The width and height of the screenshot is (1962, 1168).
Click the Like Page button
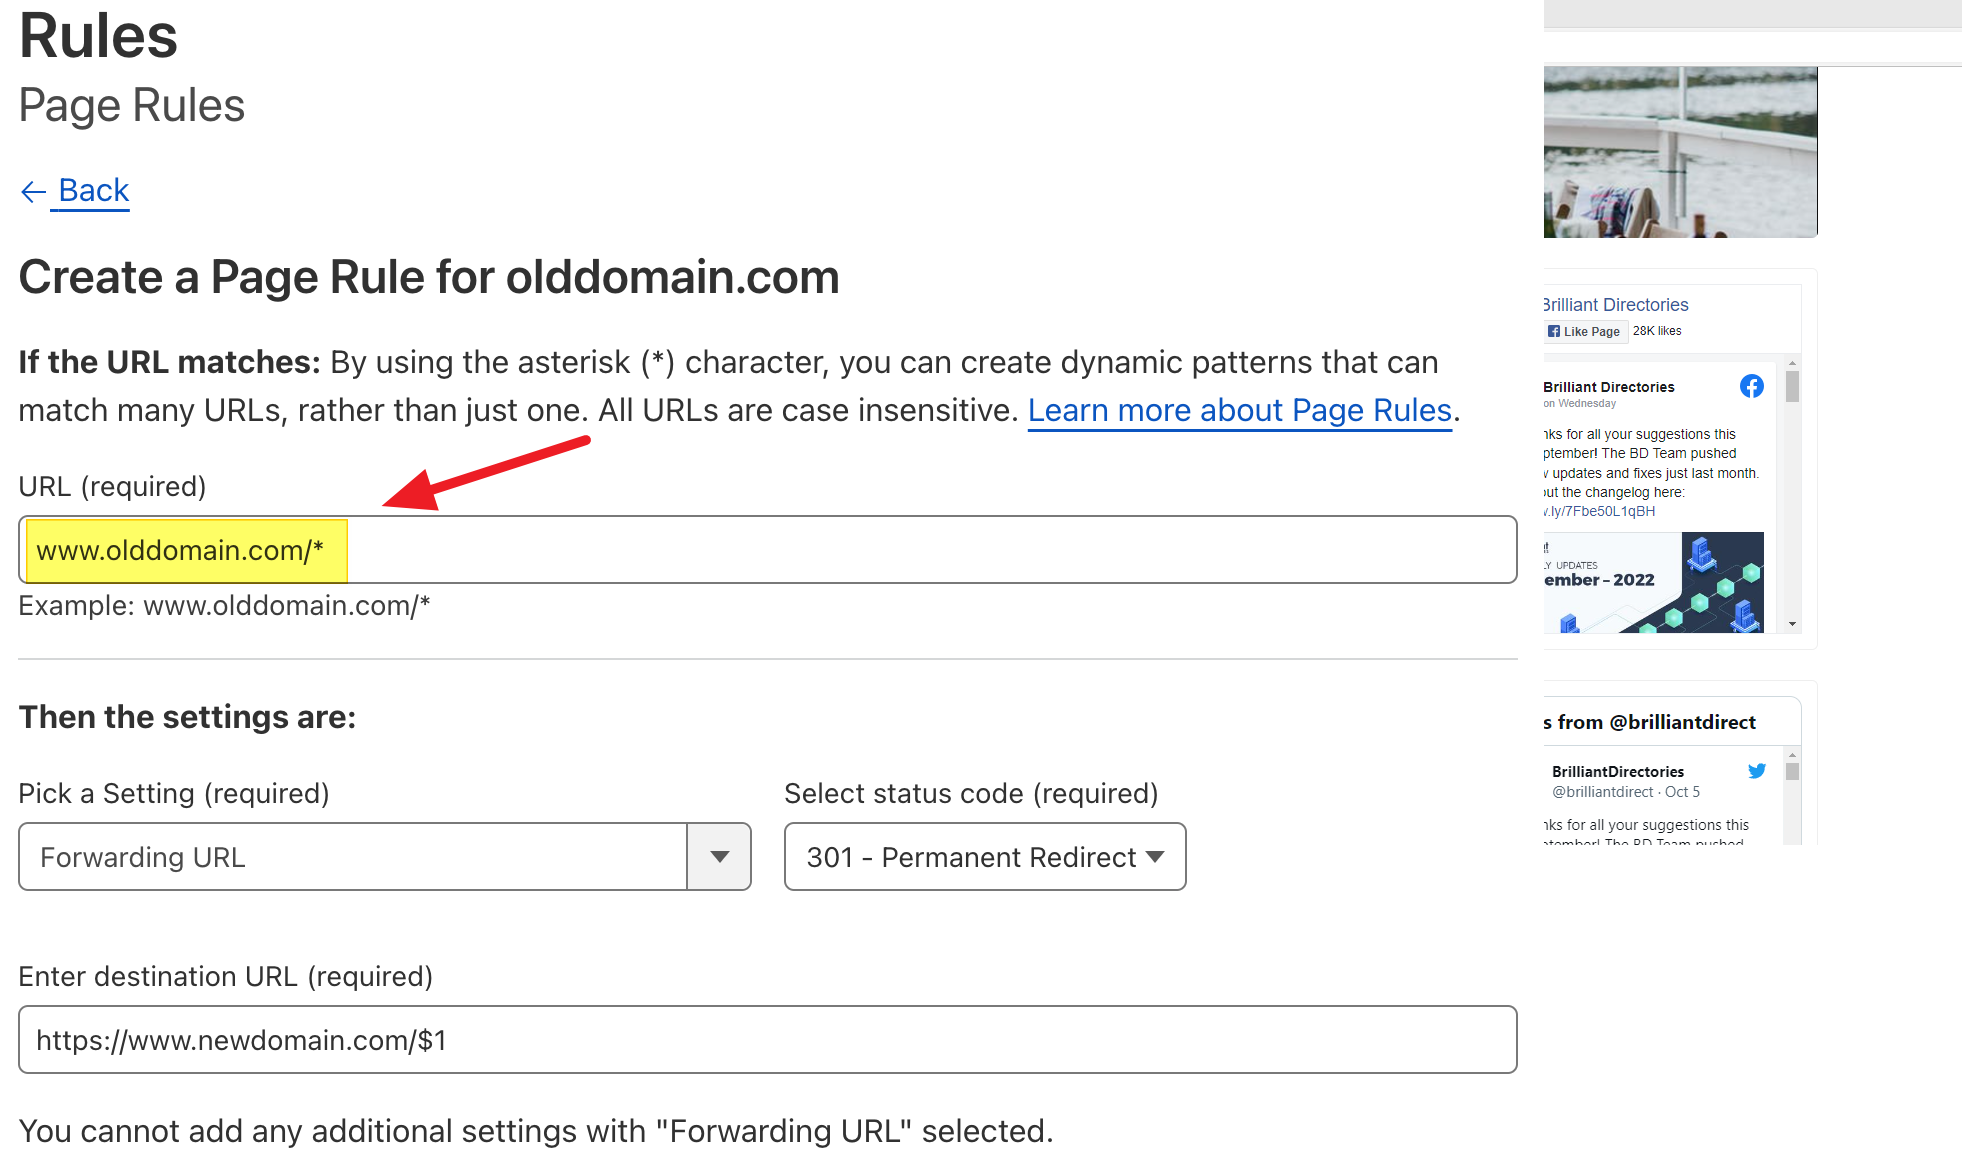pyautogui.click(x=1586, y=331)
